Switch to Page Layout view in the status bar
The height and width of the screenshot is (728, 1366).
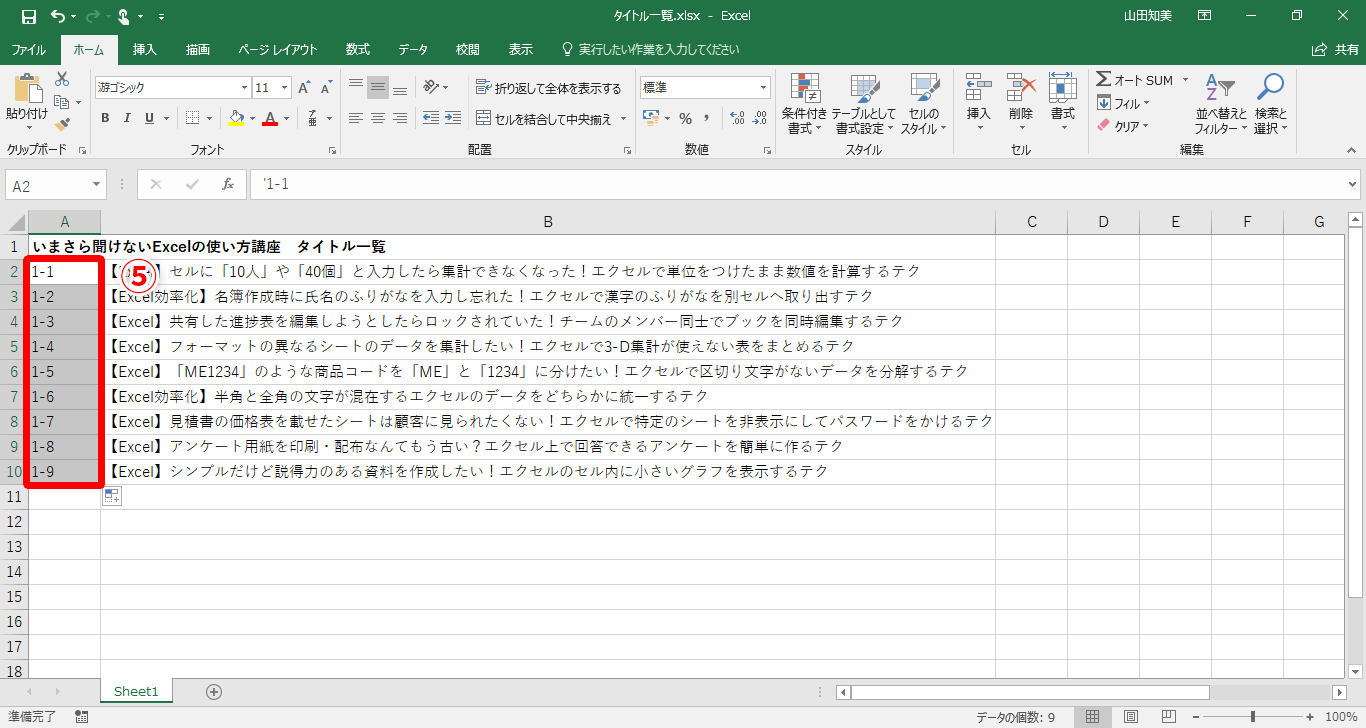click(1130, 717)
